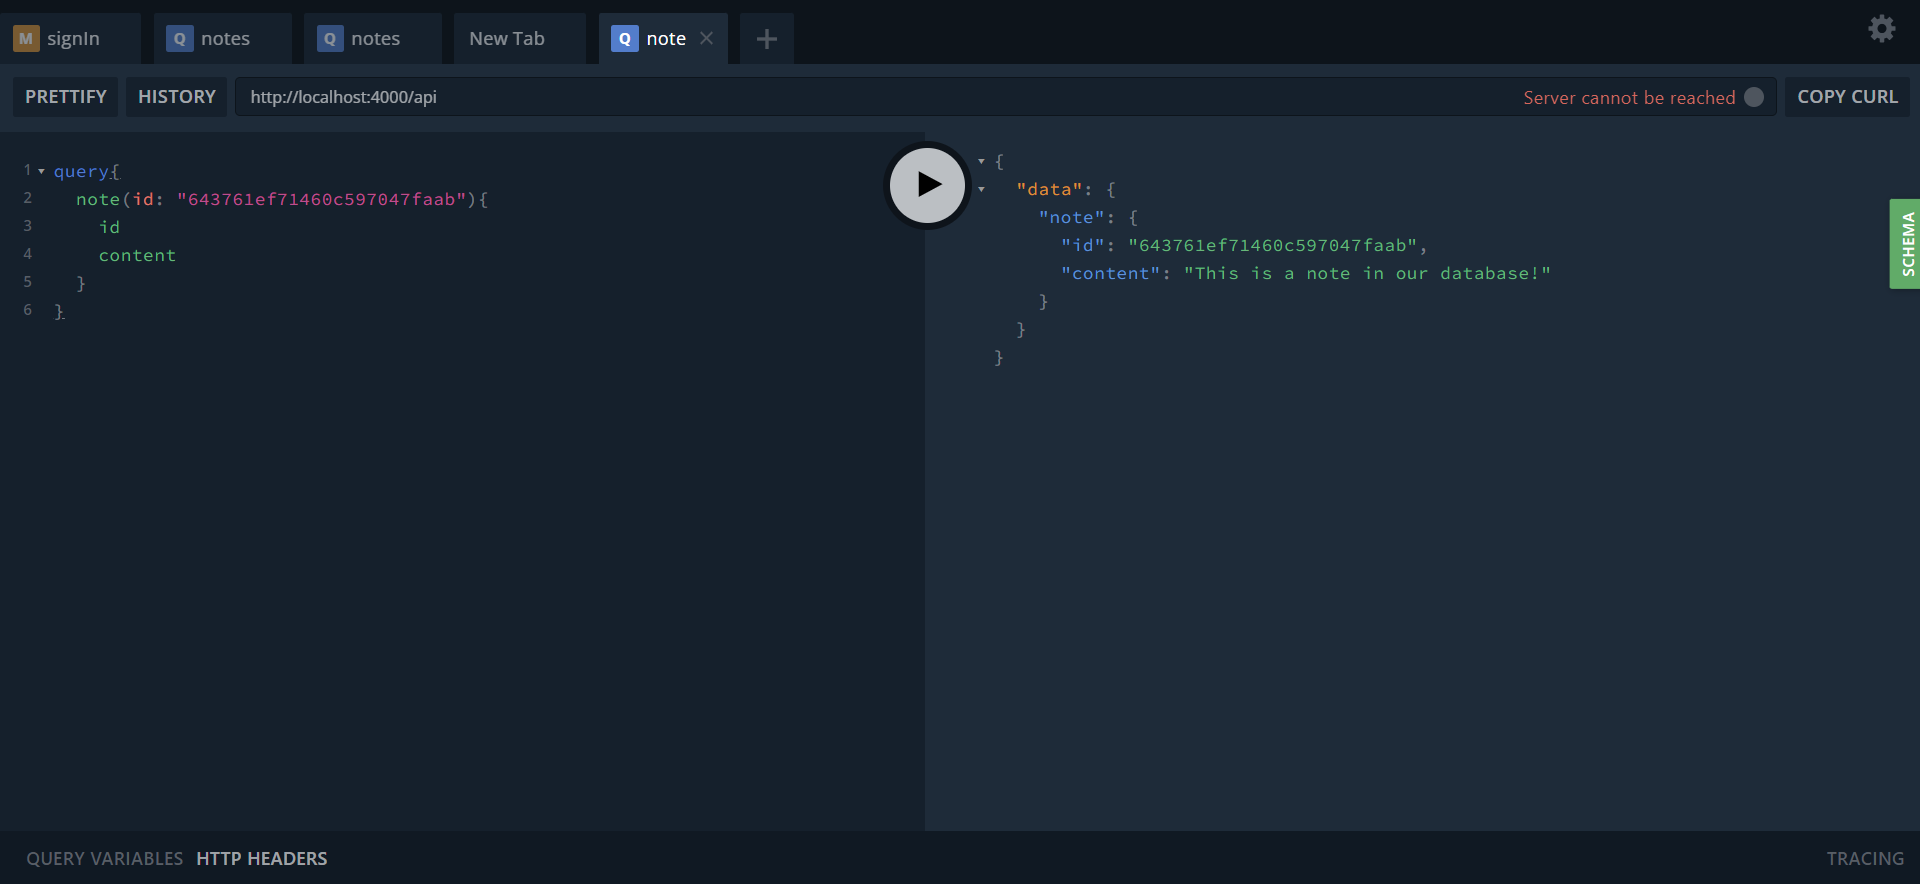Add a new tab with the plus icon
This screenshot has width=1920, height=884.
coord(767,39)
